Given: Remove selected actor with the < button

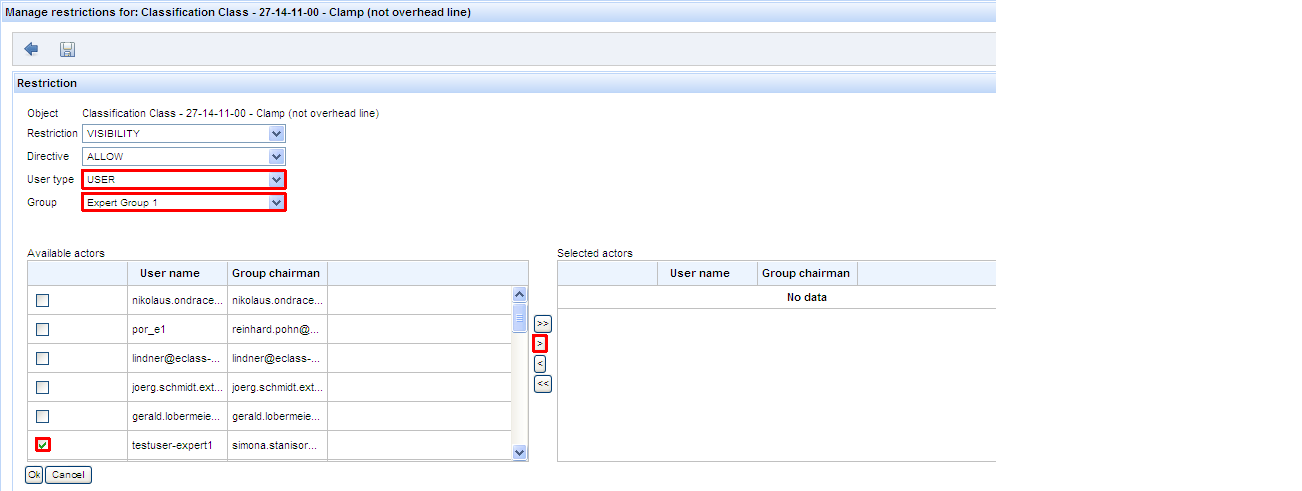Looking at the screenshot, I should click(540, 364).
